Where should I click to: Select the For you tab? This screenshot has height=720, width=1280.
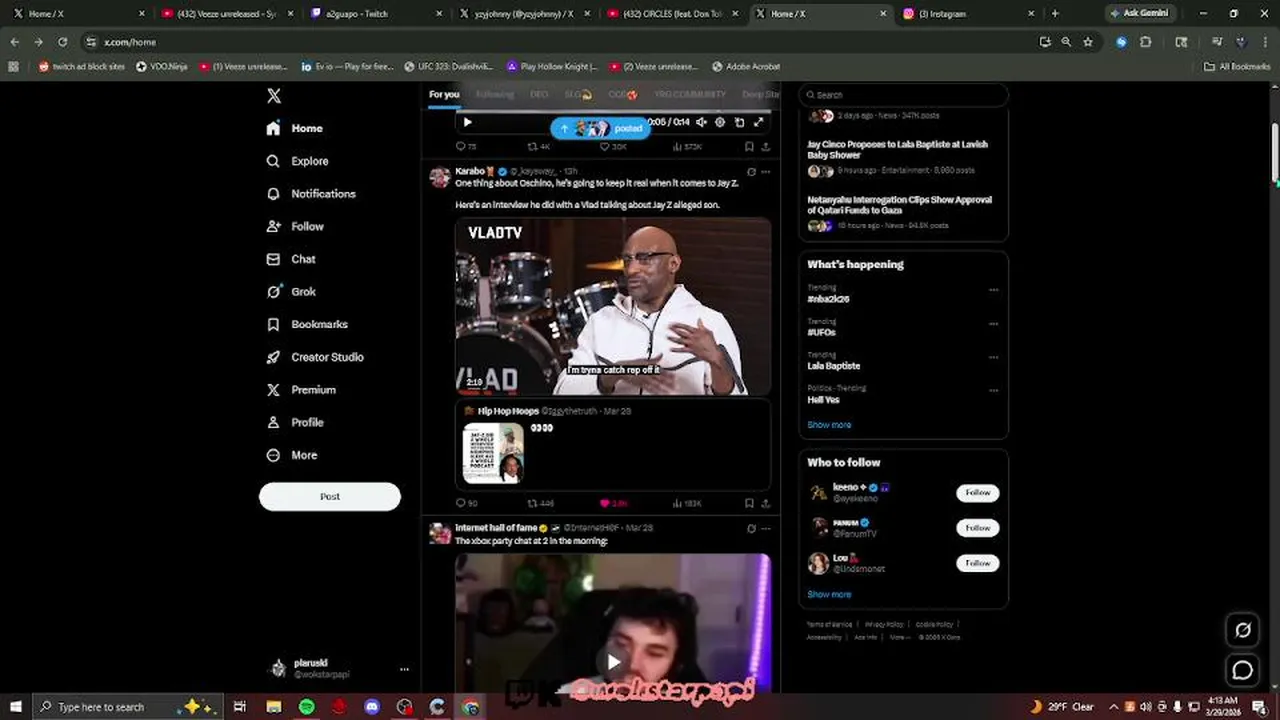click(x=444, y=94)
